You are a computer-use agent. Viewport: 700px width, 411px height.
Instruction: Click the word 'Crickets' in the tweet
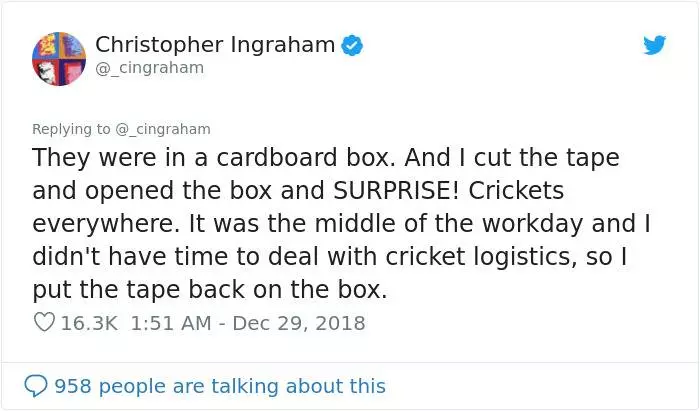(516, 191)
